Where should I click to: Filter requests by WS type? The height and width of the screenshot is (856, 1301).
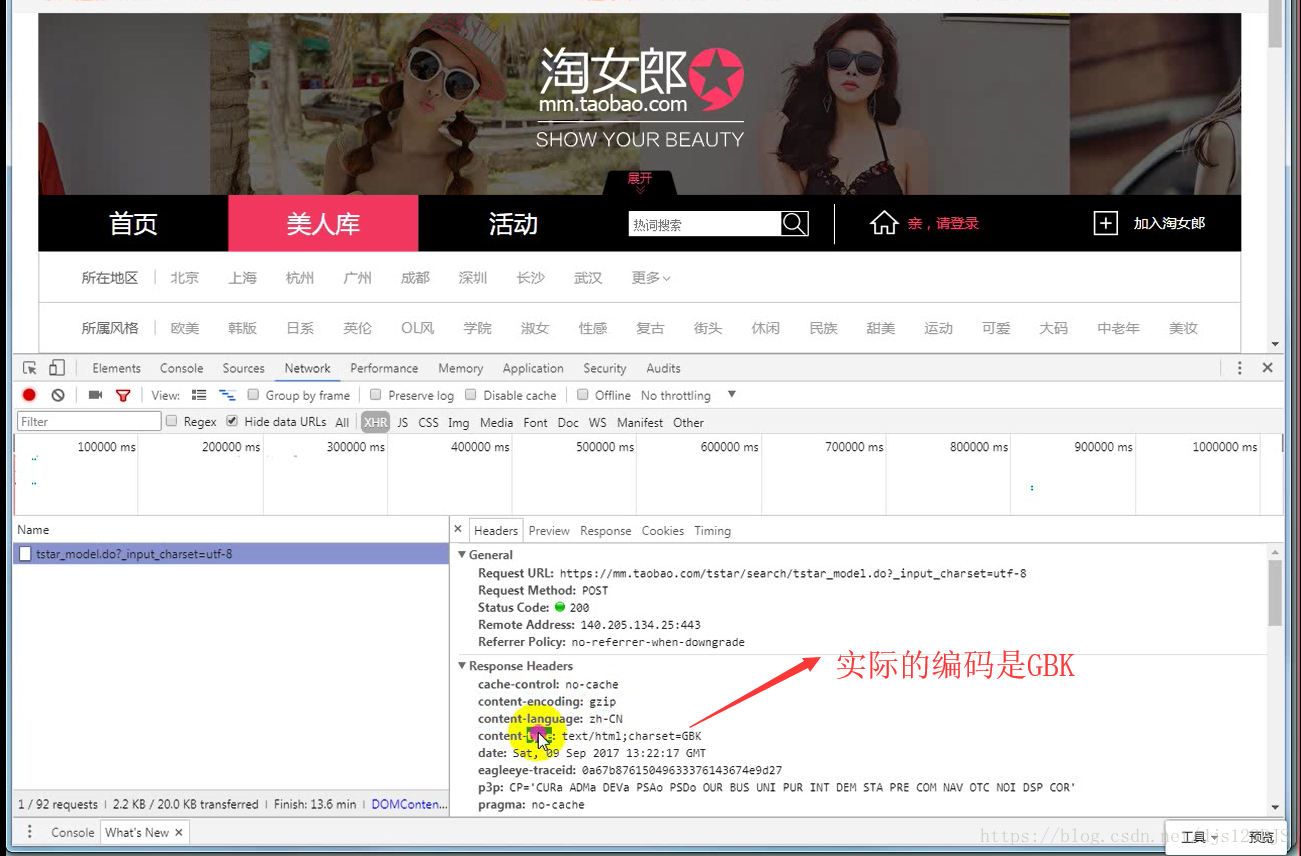click(x=597, y=422)
